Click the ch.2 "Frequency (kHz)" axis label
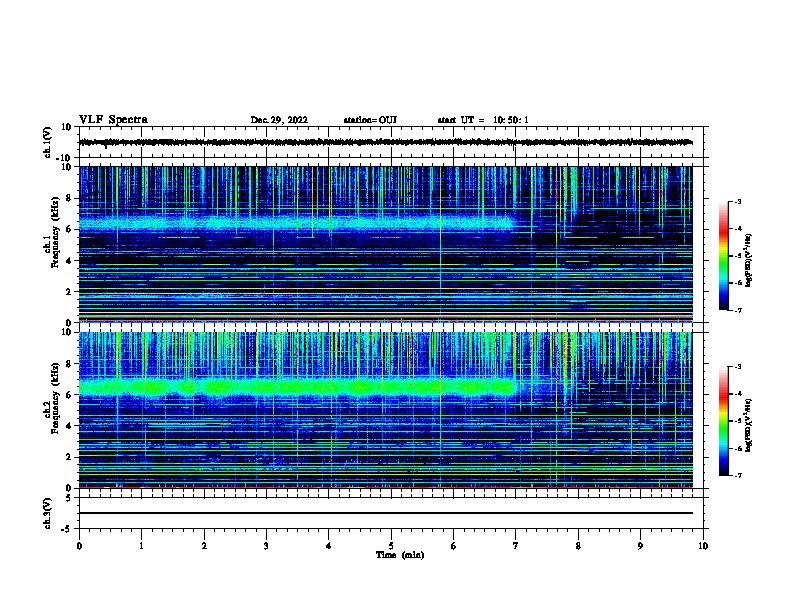 (55, 398)
